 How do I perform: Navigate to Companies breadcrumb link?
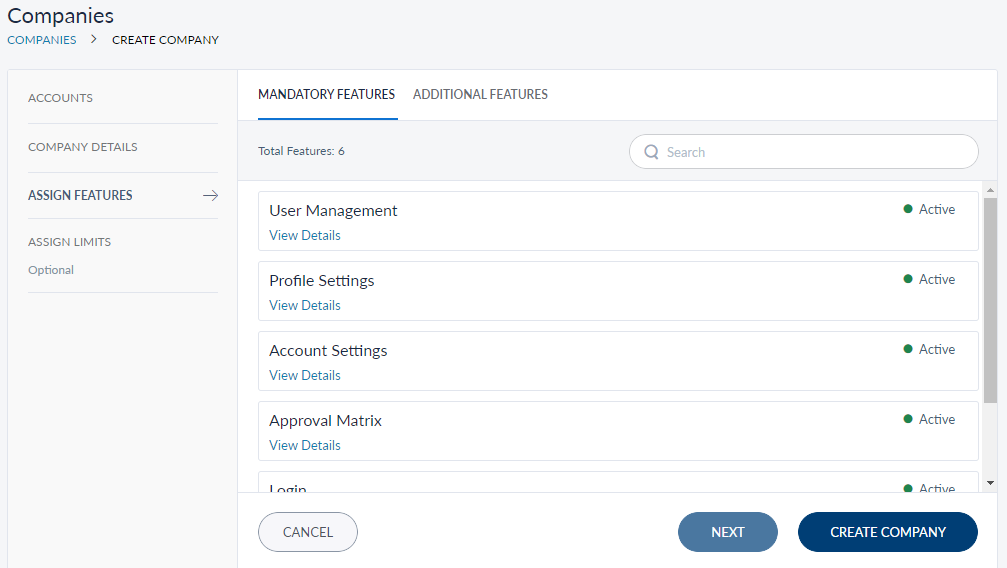click(42, 40)
